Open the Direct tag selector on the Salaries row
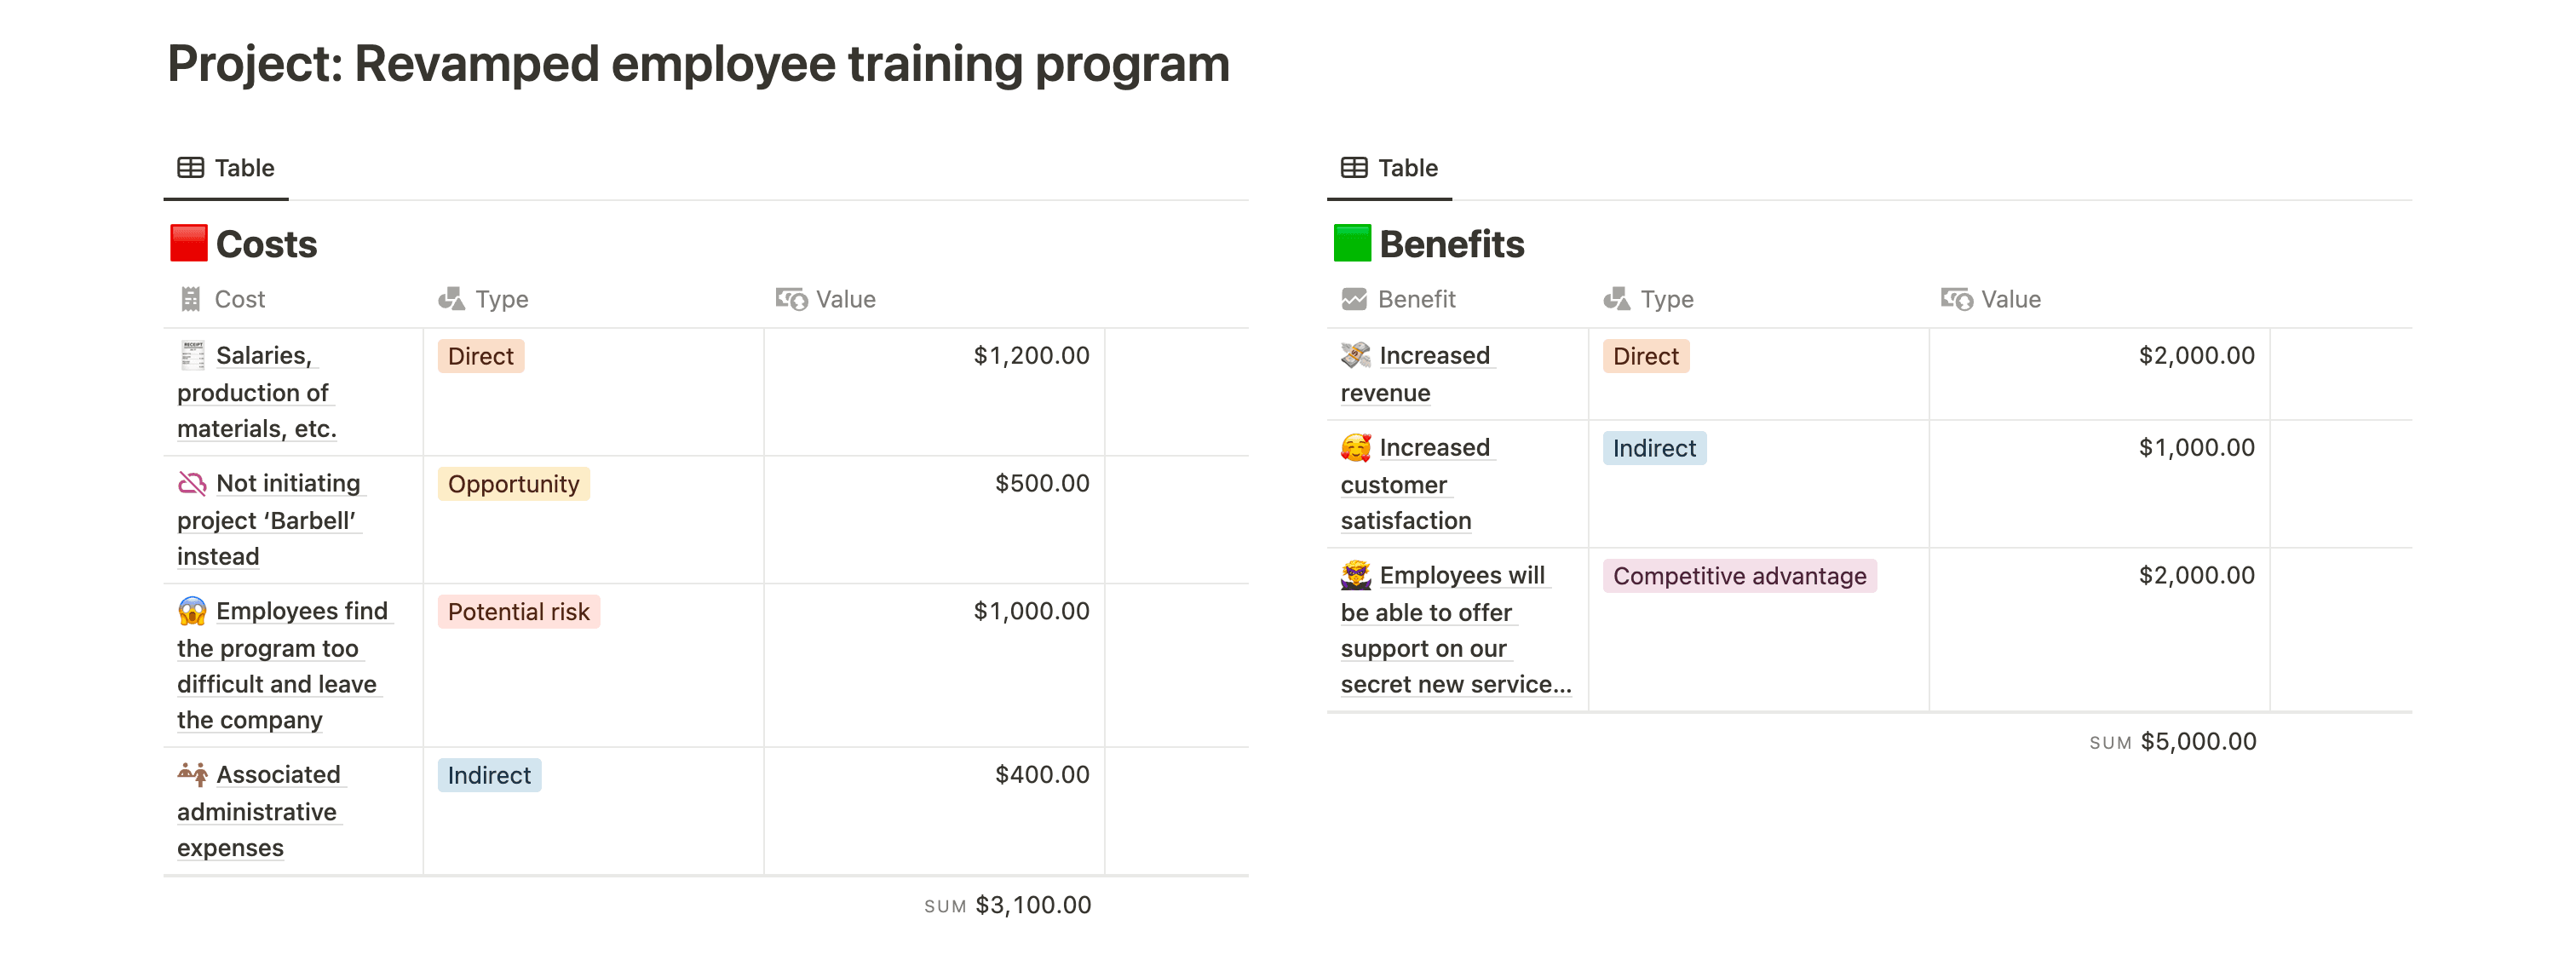The width and height of the screenshot is (2576, 966). click(x=481, y=356)
